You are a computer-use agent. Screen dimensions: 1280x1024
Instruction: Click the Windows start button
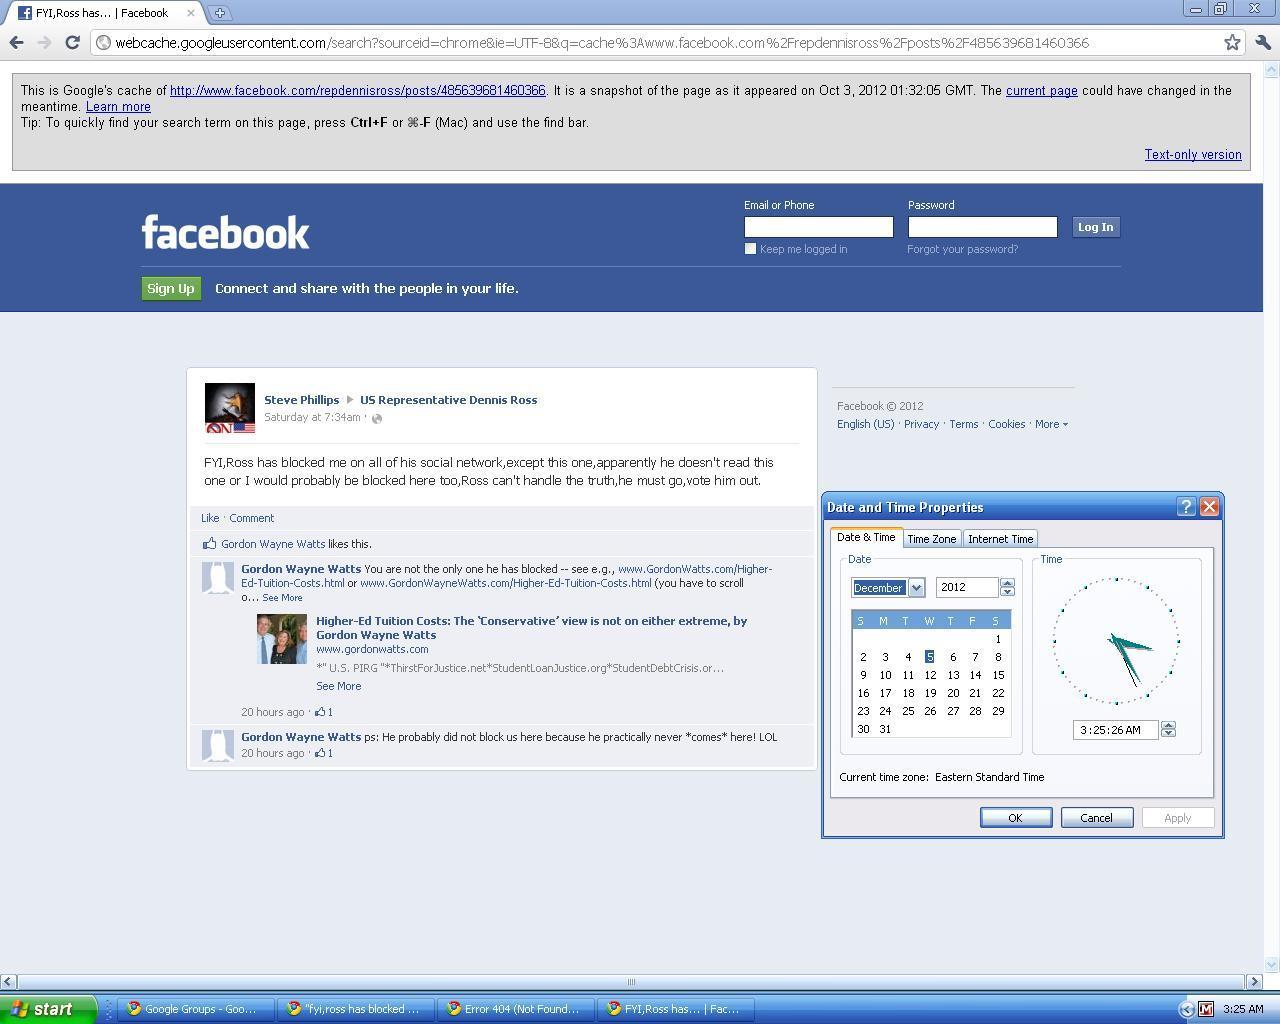(x=48, y=1009)
